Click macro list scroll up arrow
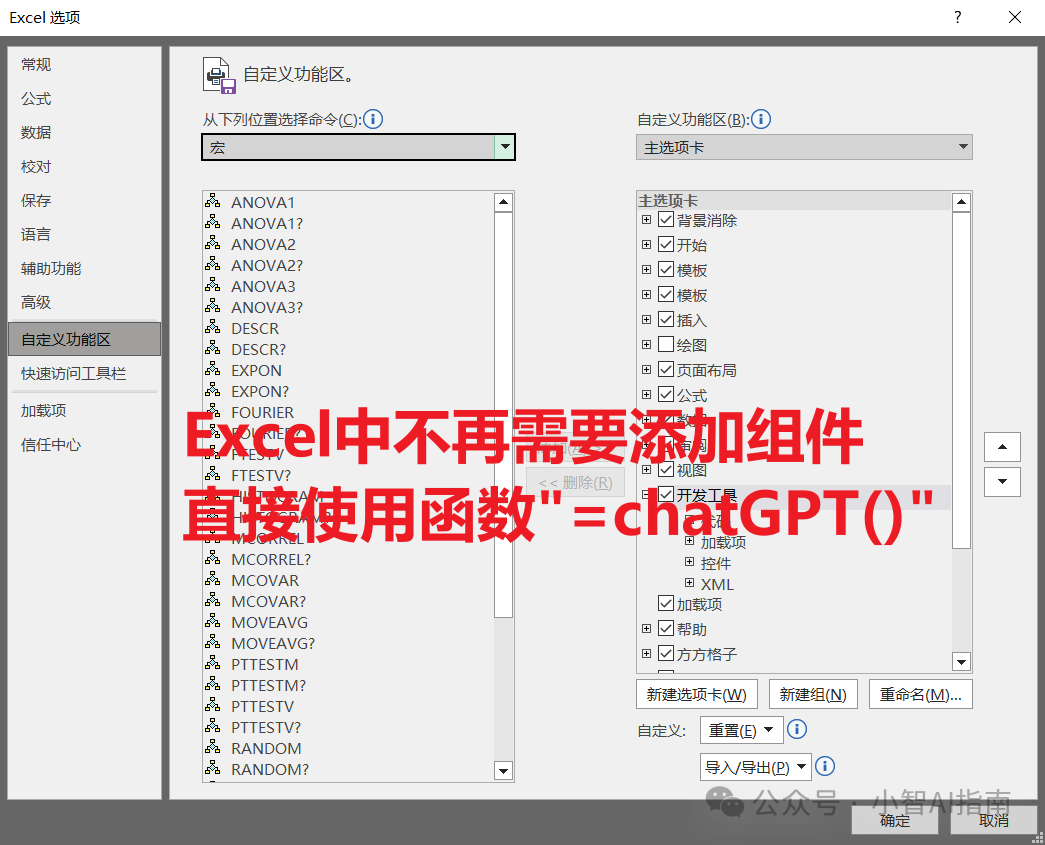This screenshot has width=1045, height=845. point(504,202)
